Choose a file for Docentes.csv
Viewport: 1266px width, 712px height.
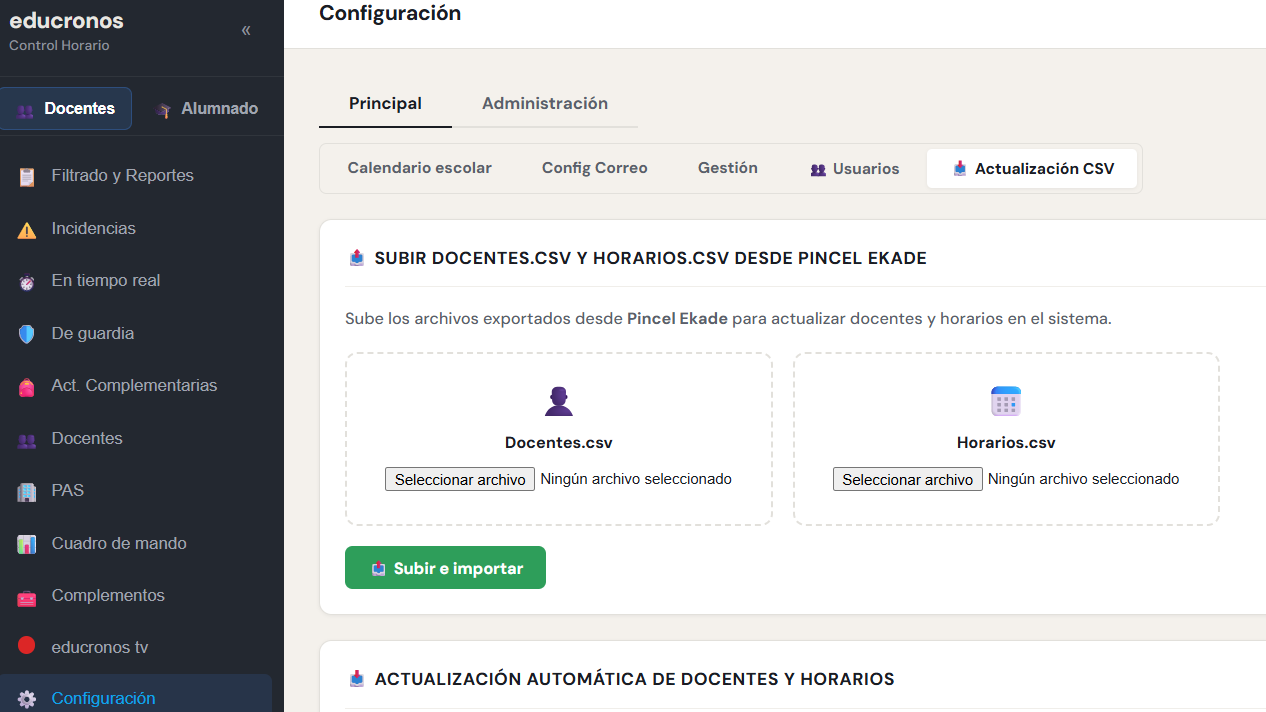coord(460,479)
